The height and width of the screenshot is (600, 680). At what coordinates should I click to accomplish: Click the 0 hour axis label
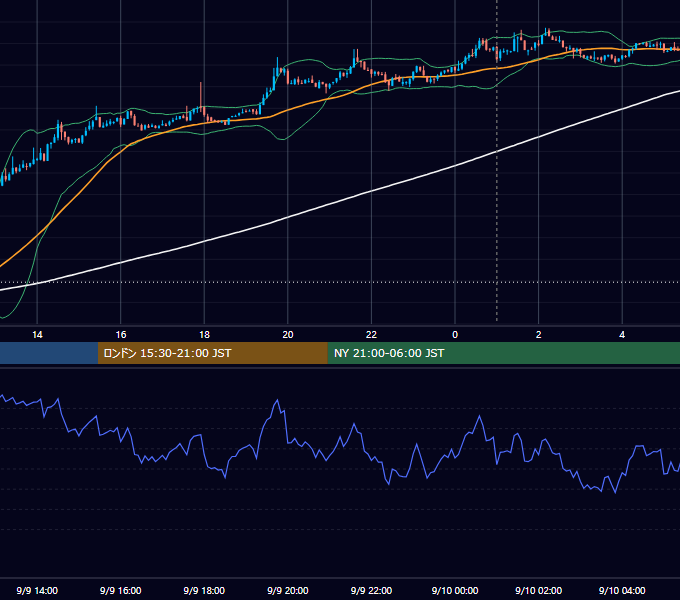[x=455, y=335]
